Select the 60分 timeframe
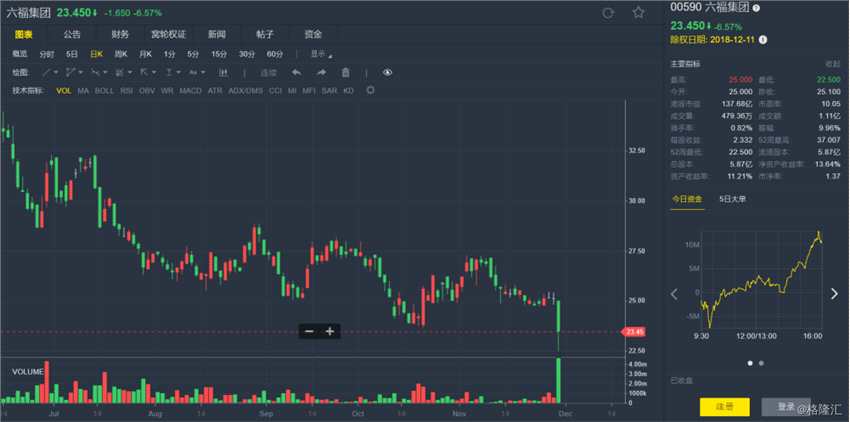This screenshot has width=850, height=422. [275, 54]
